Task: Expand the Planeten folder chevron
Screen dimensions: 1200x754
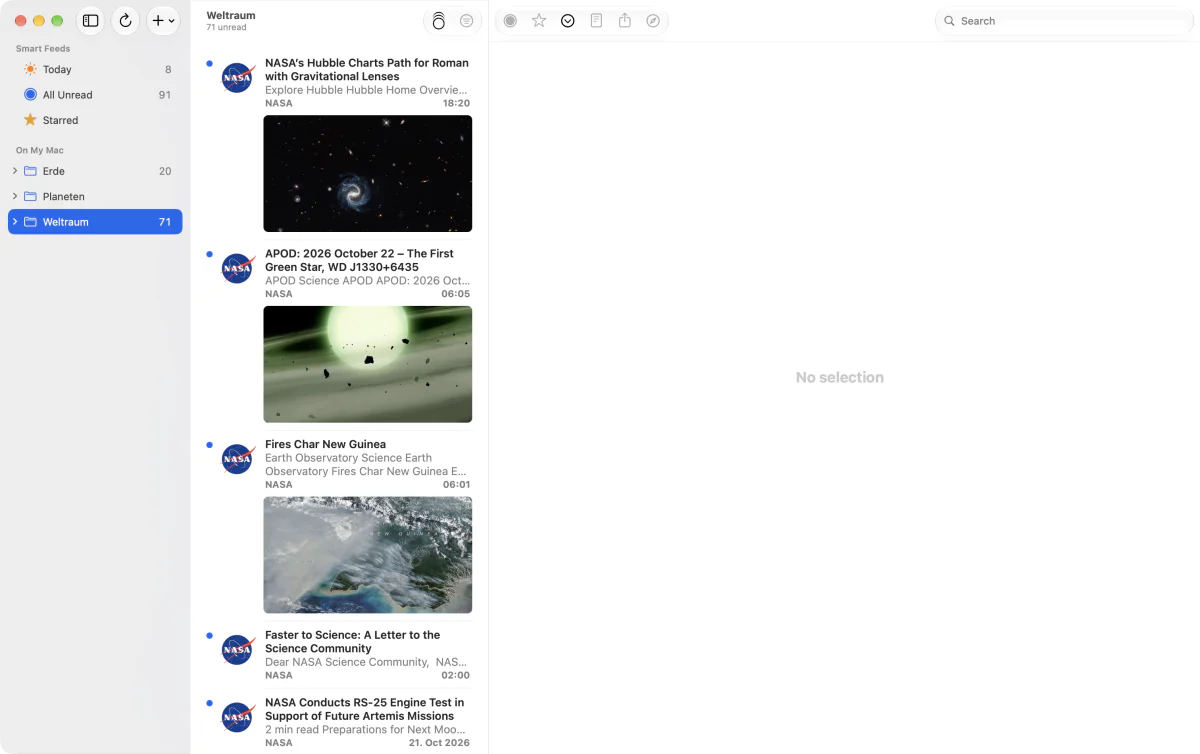Action: point(15,196)
